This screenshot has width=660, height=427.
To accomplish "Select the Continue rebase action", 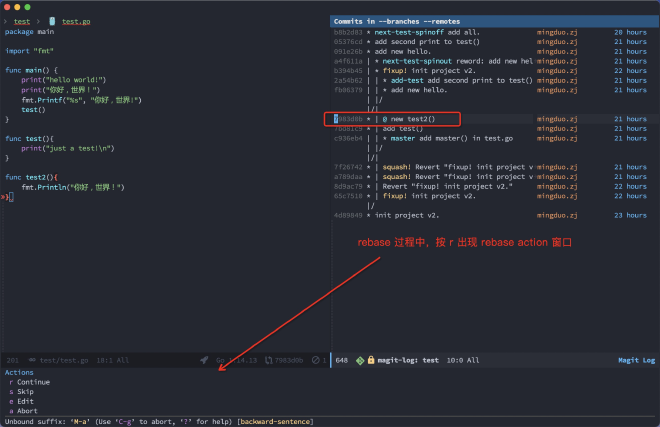I will tap(33, 382).
